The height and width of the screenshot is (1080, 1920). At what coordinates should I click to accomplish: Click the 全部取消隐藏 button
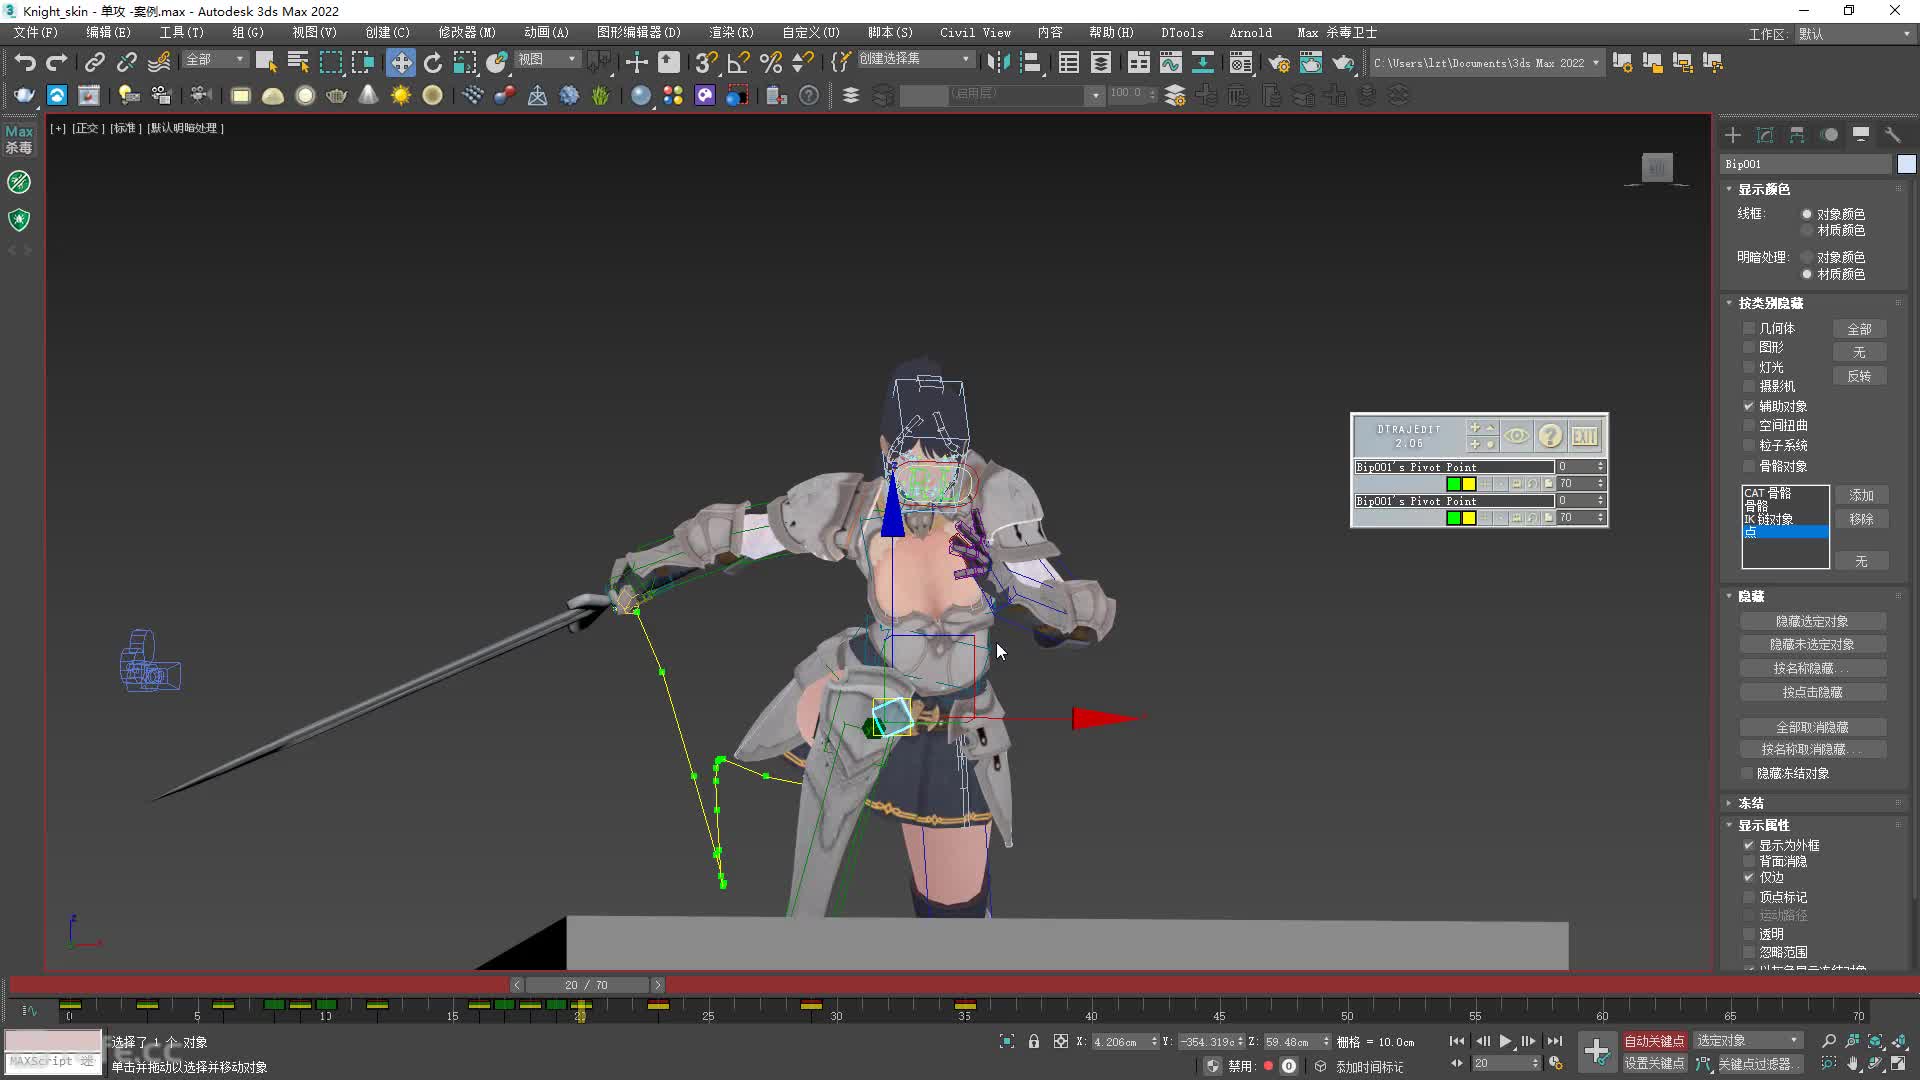[x=1812, y=727]
